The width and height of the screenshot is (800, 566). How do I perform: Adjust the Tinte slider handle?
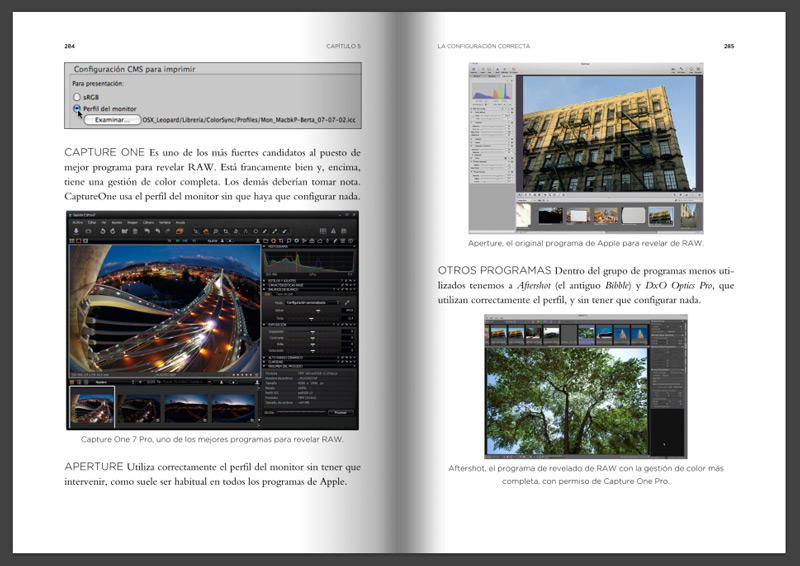311,318
